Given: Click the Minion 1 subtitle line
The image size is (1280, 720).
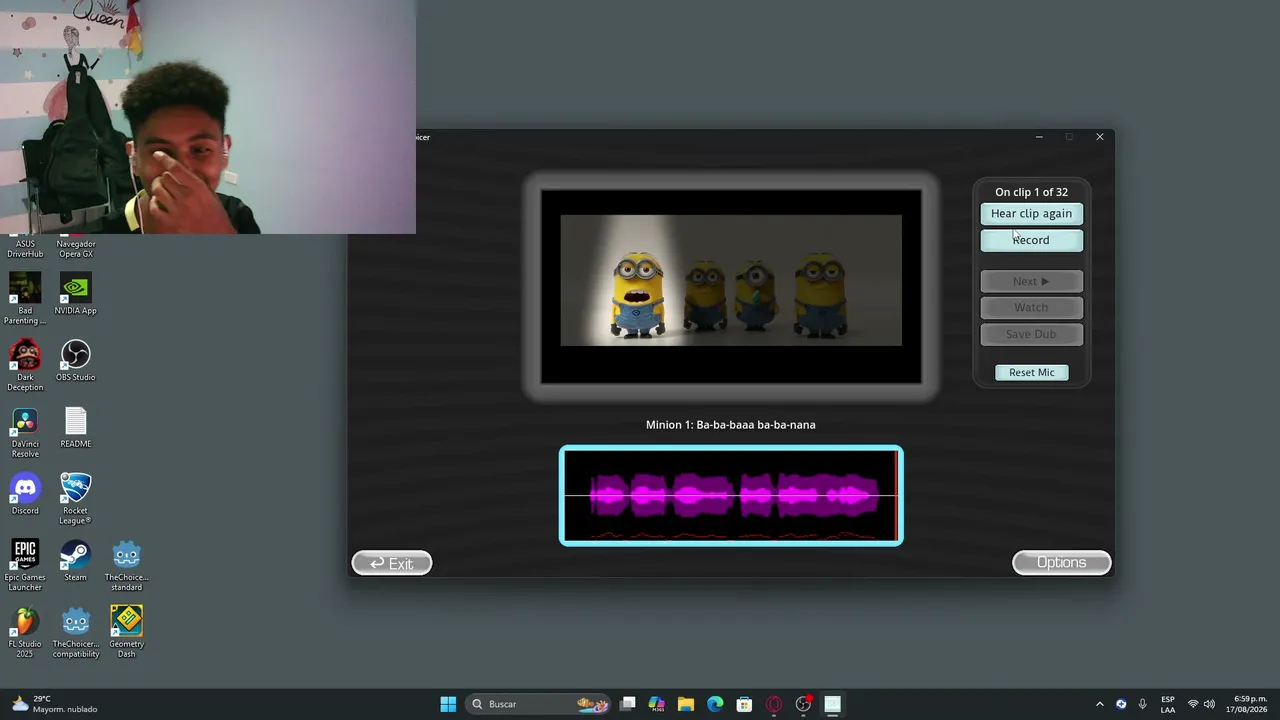Looking at the screenshot, I should pos(731,425).
